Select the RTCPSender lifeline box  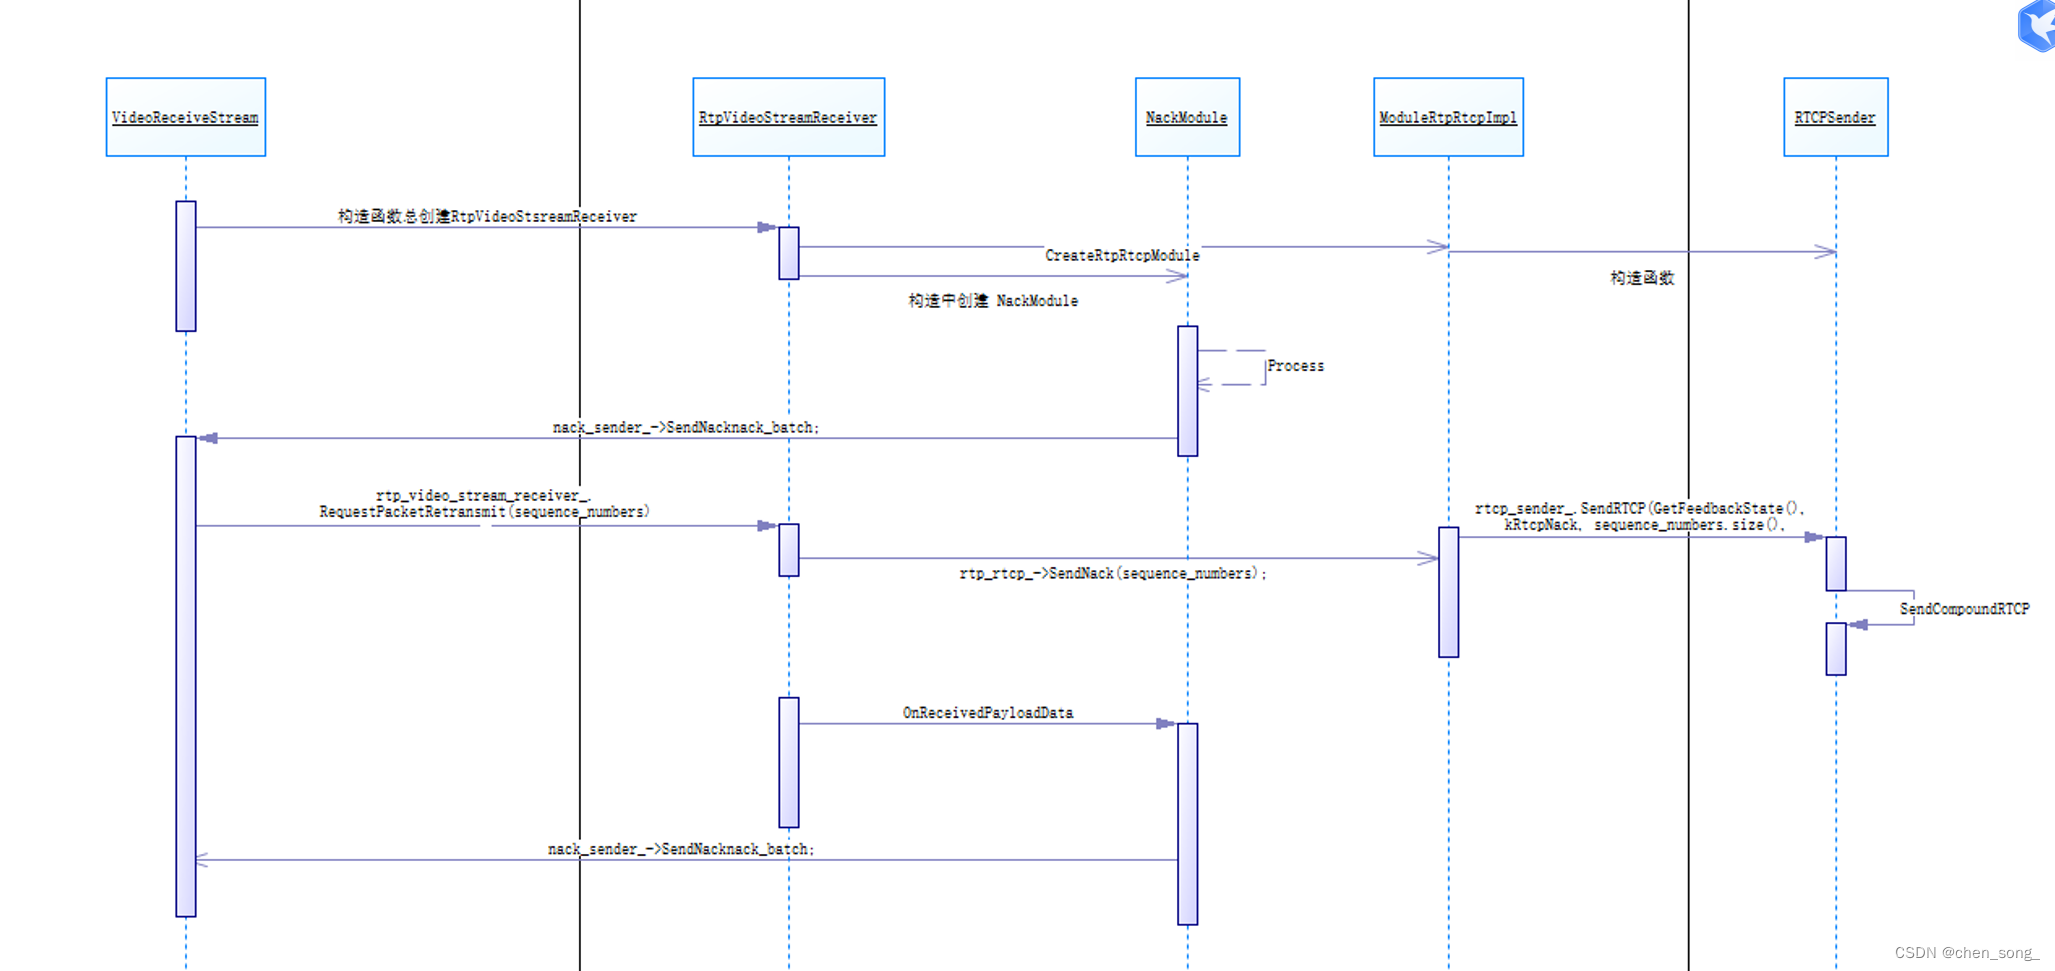point(1836,117)
